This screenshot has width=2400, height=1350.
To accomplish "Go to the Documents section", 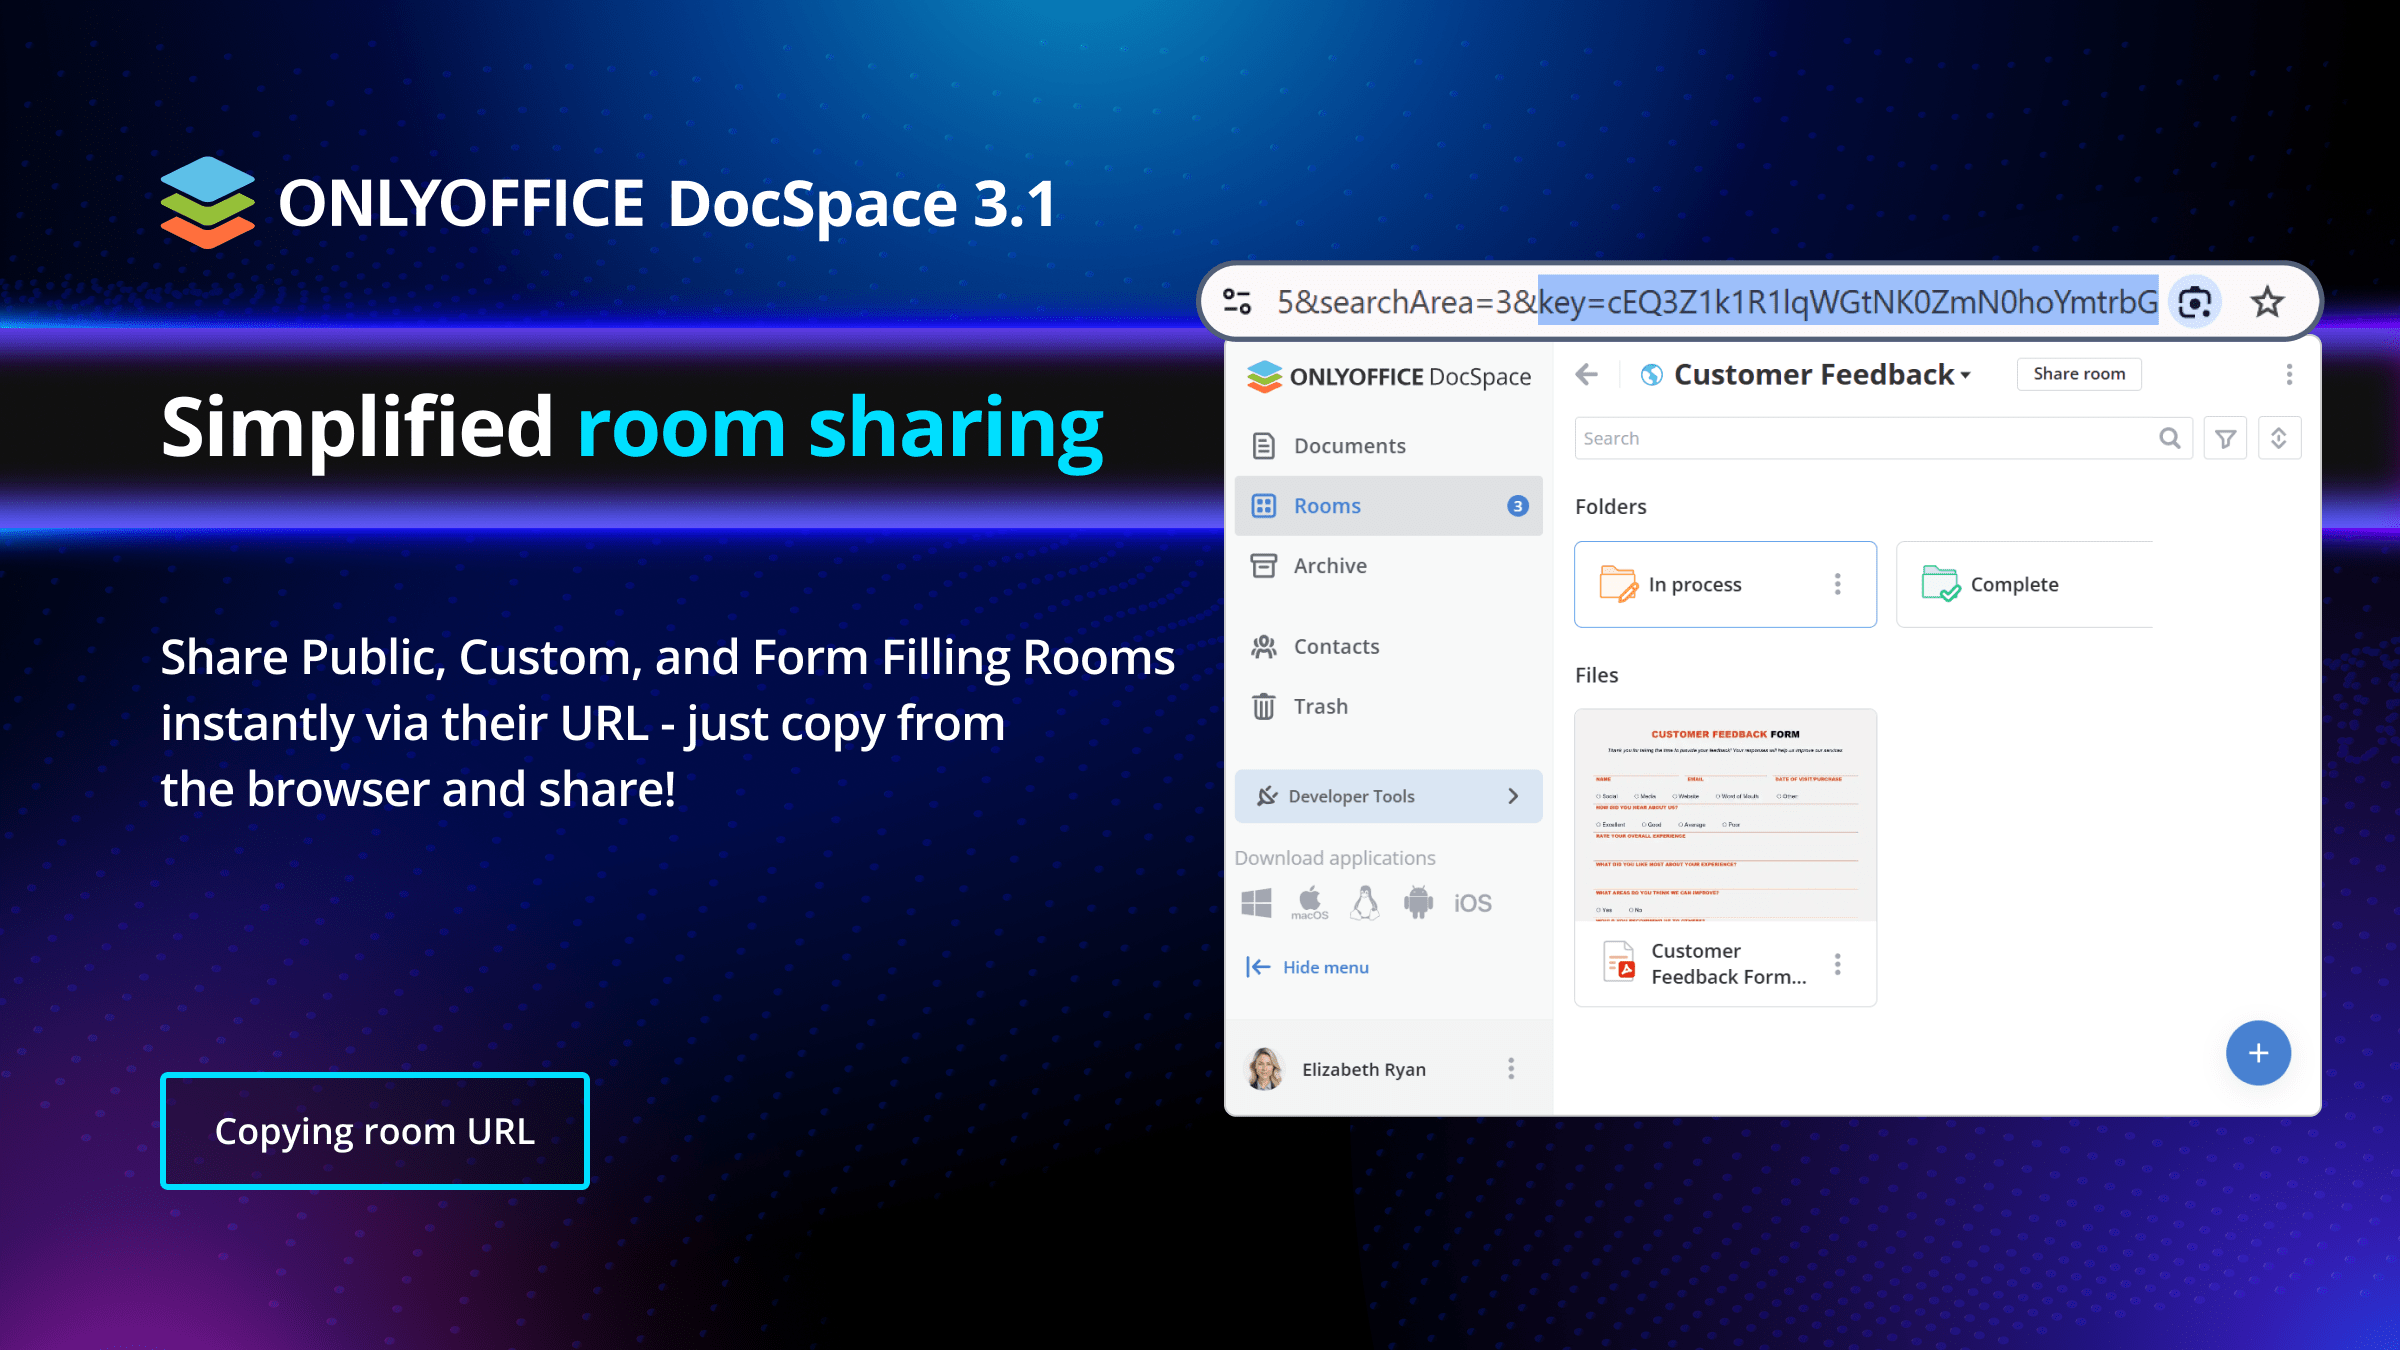I will click(x=1349, y=446).
